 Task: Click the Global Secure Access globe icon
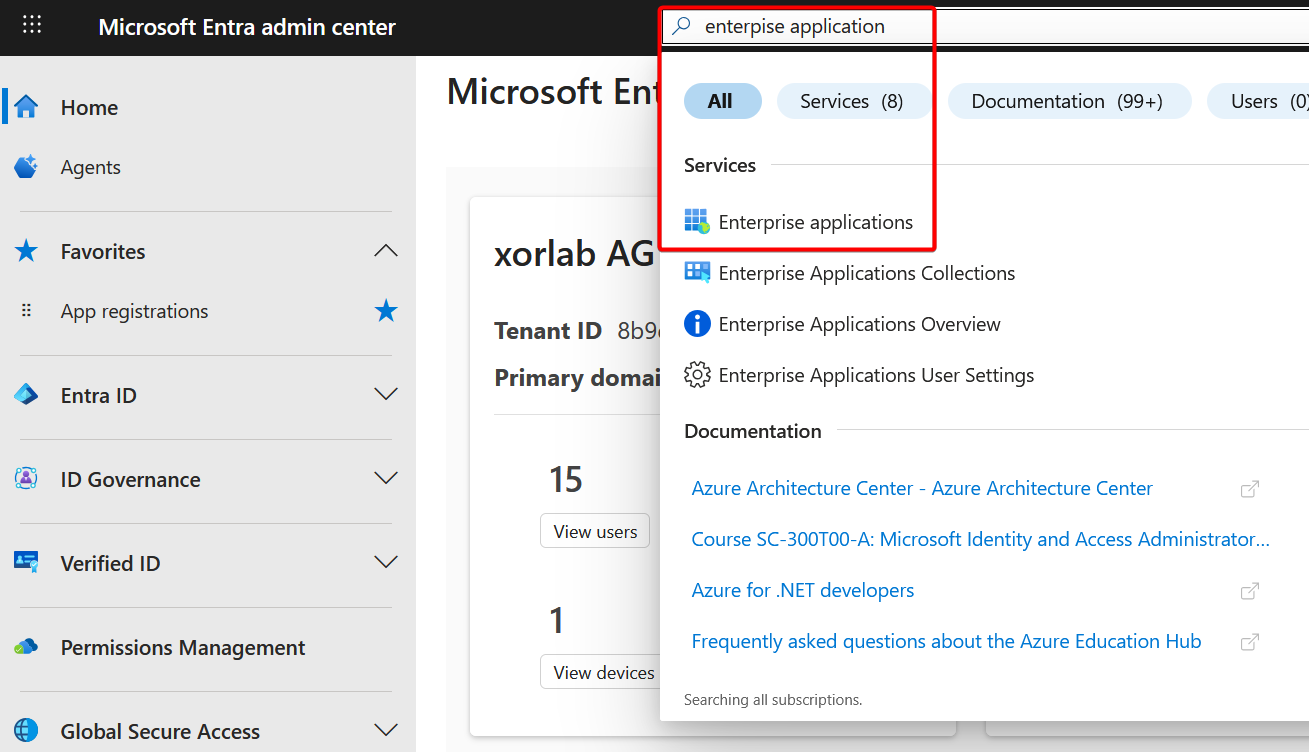[27, 731]
